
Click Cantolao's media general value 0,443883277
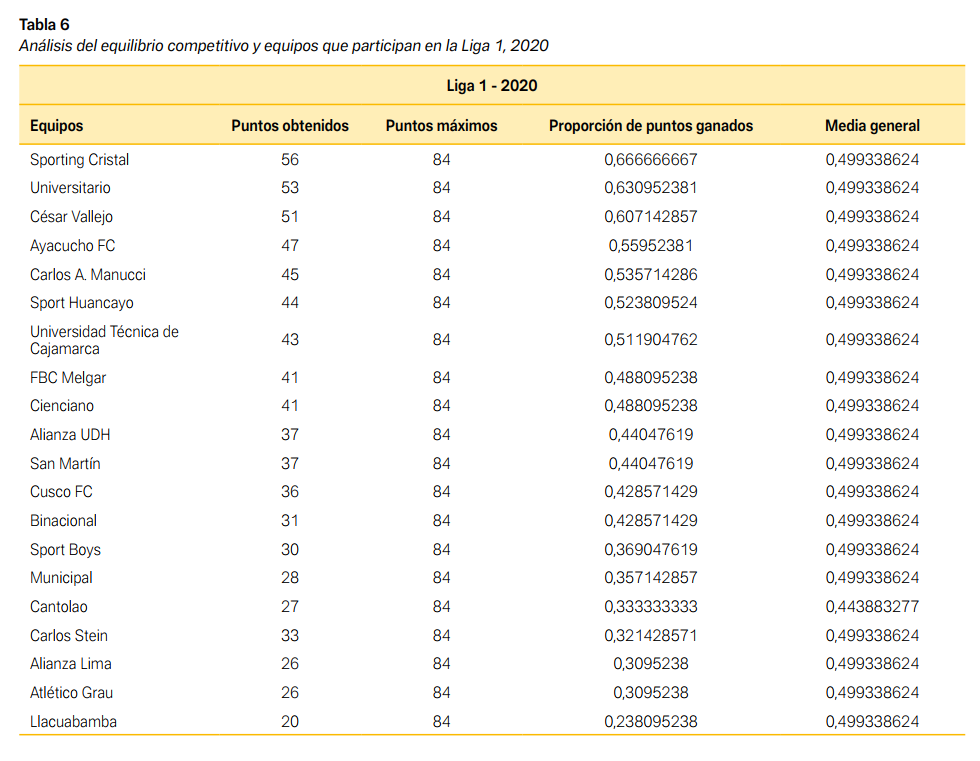(x=872, y=607)
